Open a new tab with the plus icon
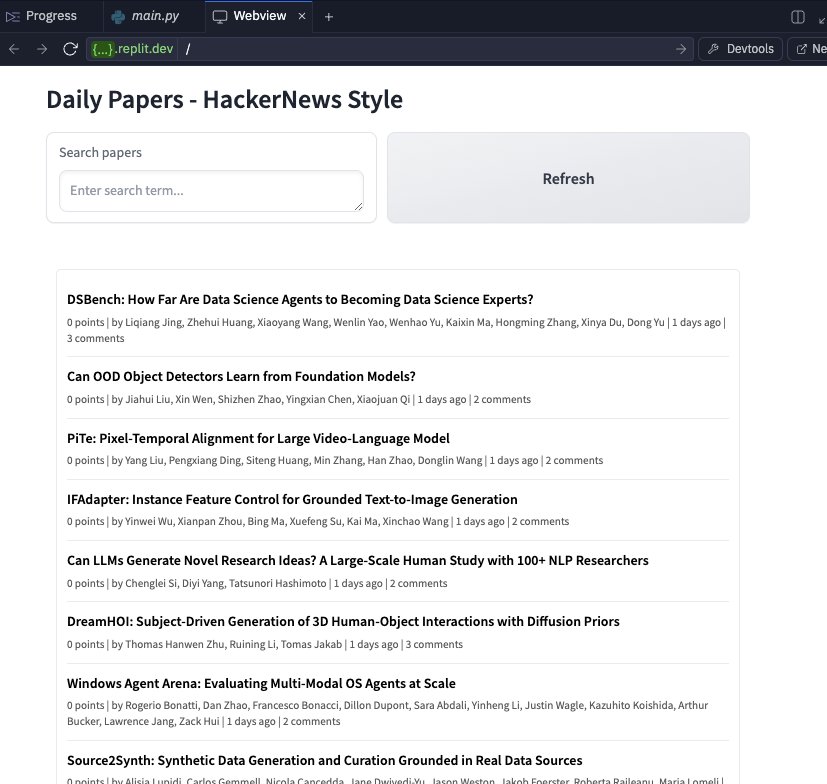The image size is (827, 784). click(x=329, y=17)
